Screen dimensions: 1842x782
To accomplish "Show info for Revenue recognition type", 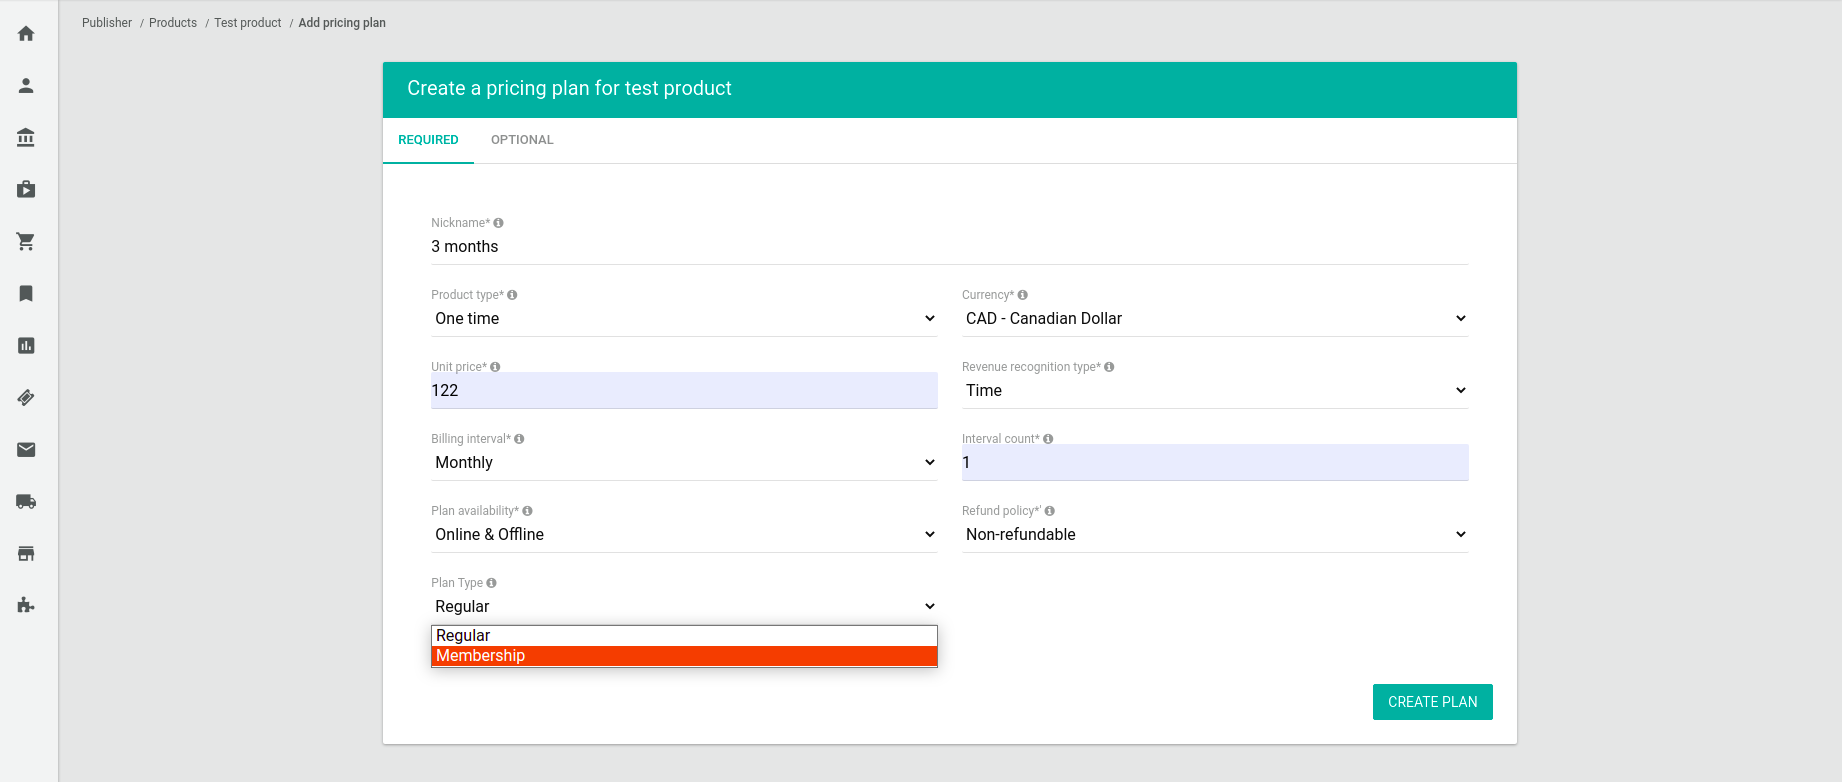I will [x=1109, y=367].
